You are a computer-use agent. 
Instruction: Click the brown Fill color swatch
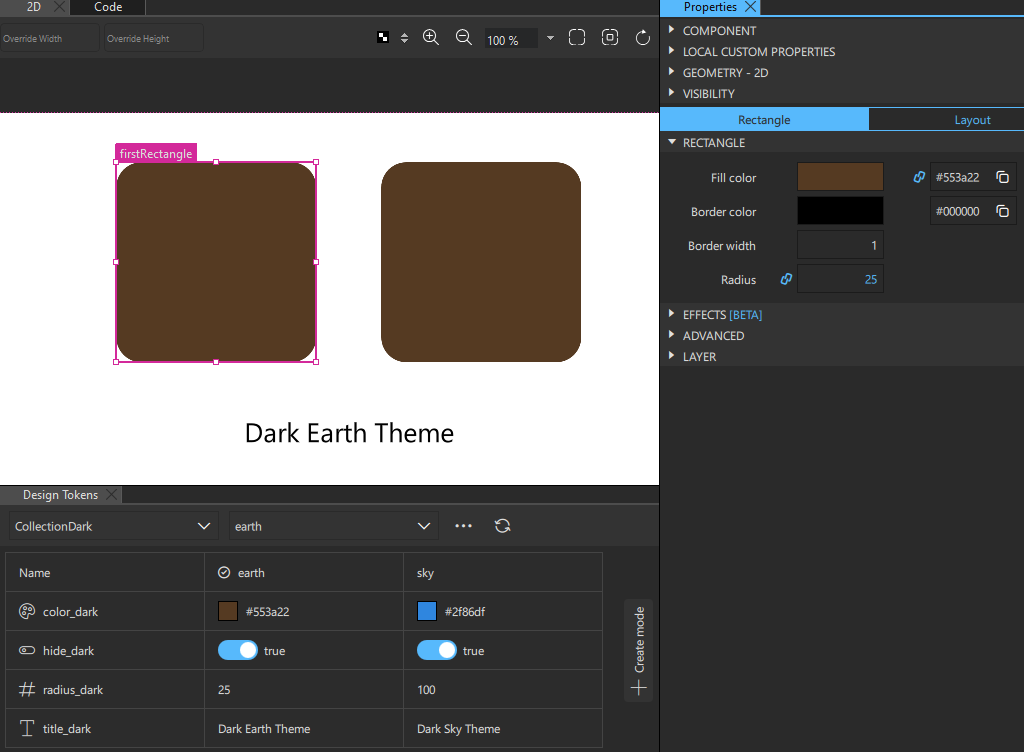tap(840, 176)
